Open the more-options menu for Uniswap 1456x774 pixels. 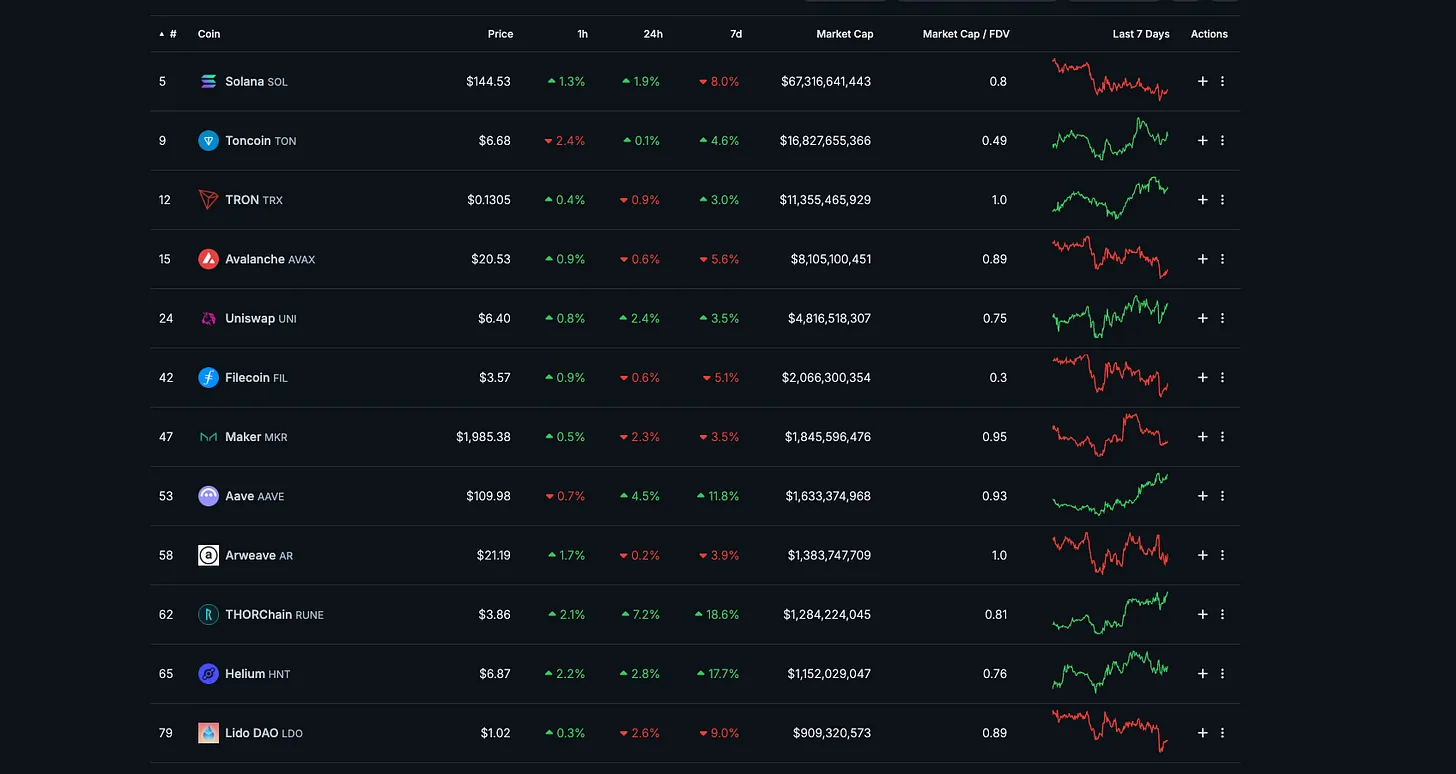1223,318
